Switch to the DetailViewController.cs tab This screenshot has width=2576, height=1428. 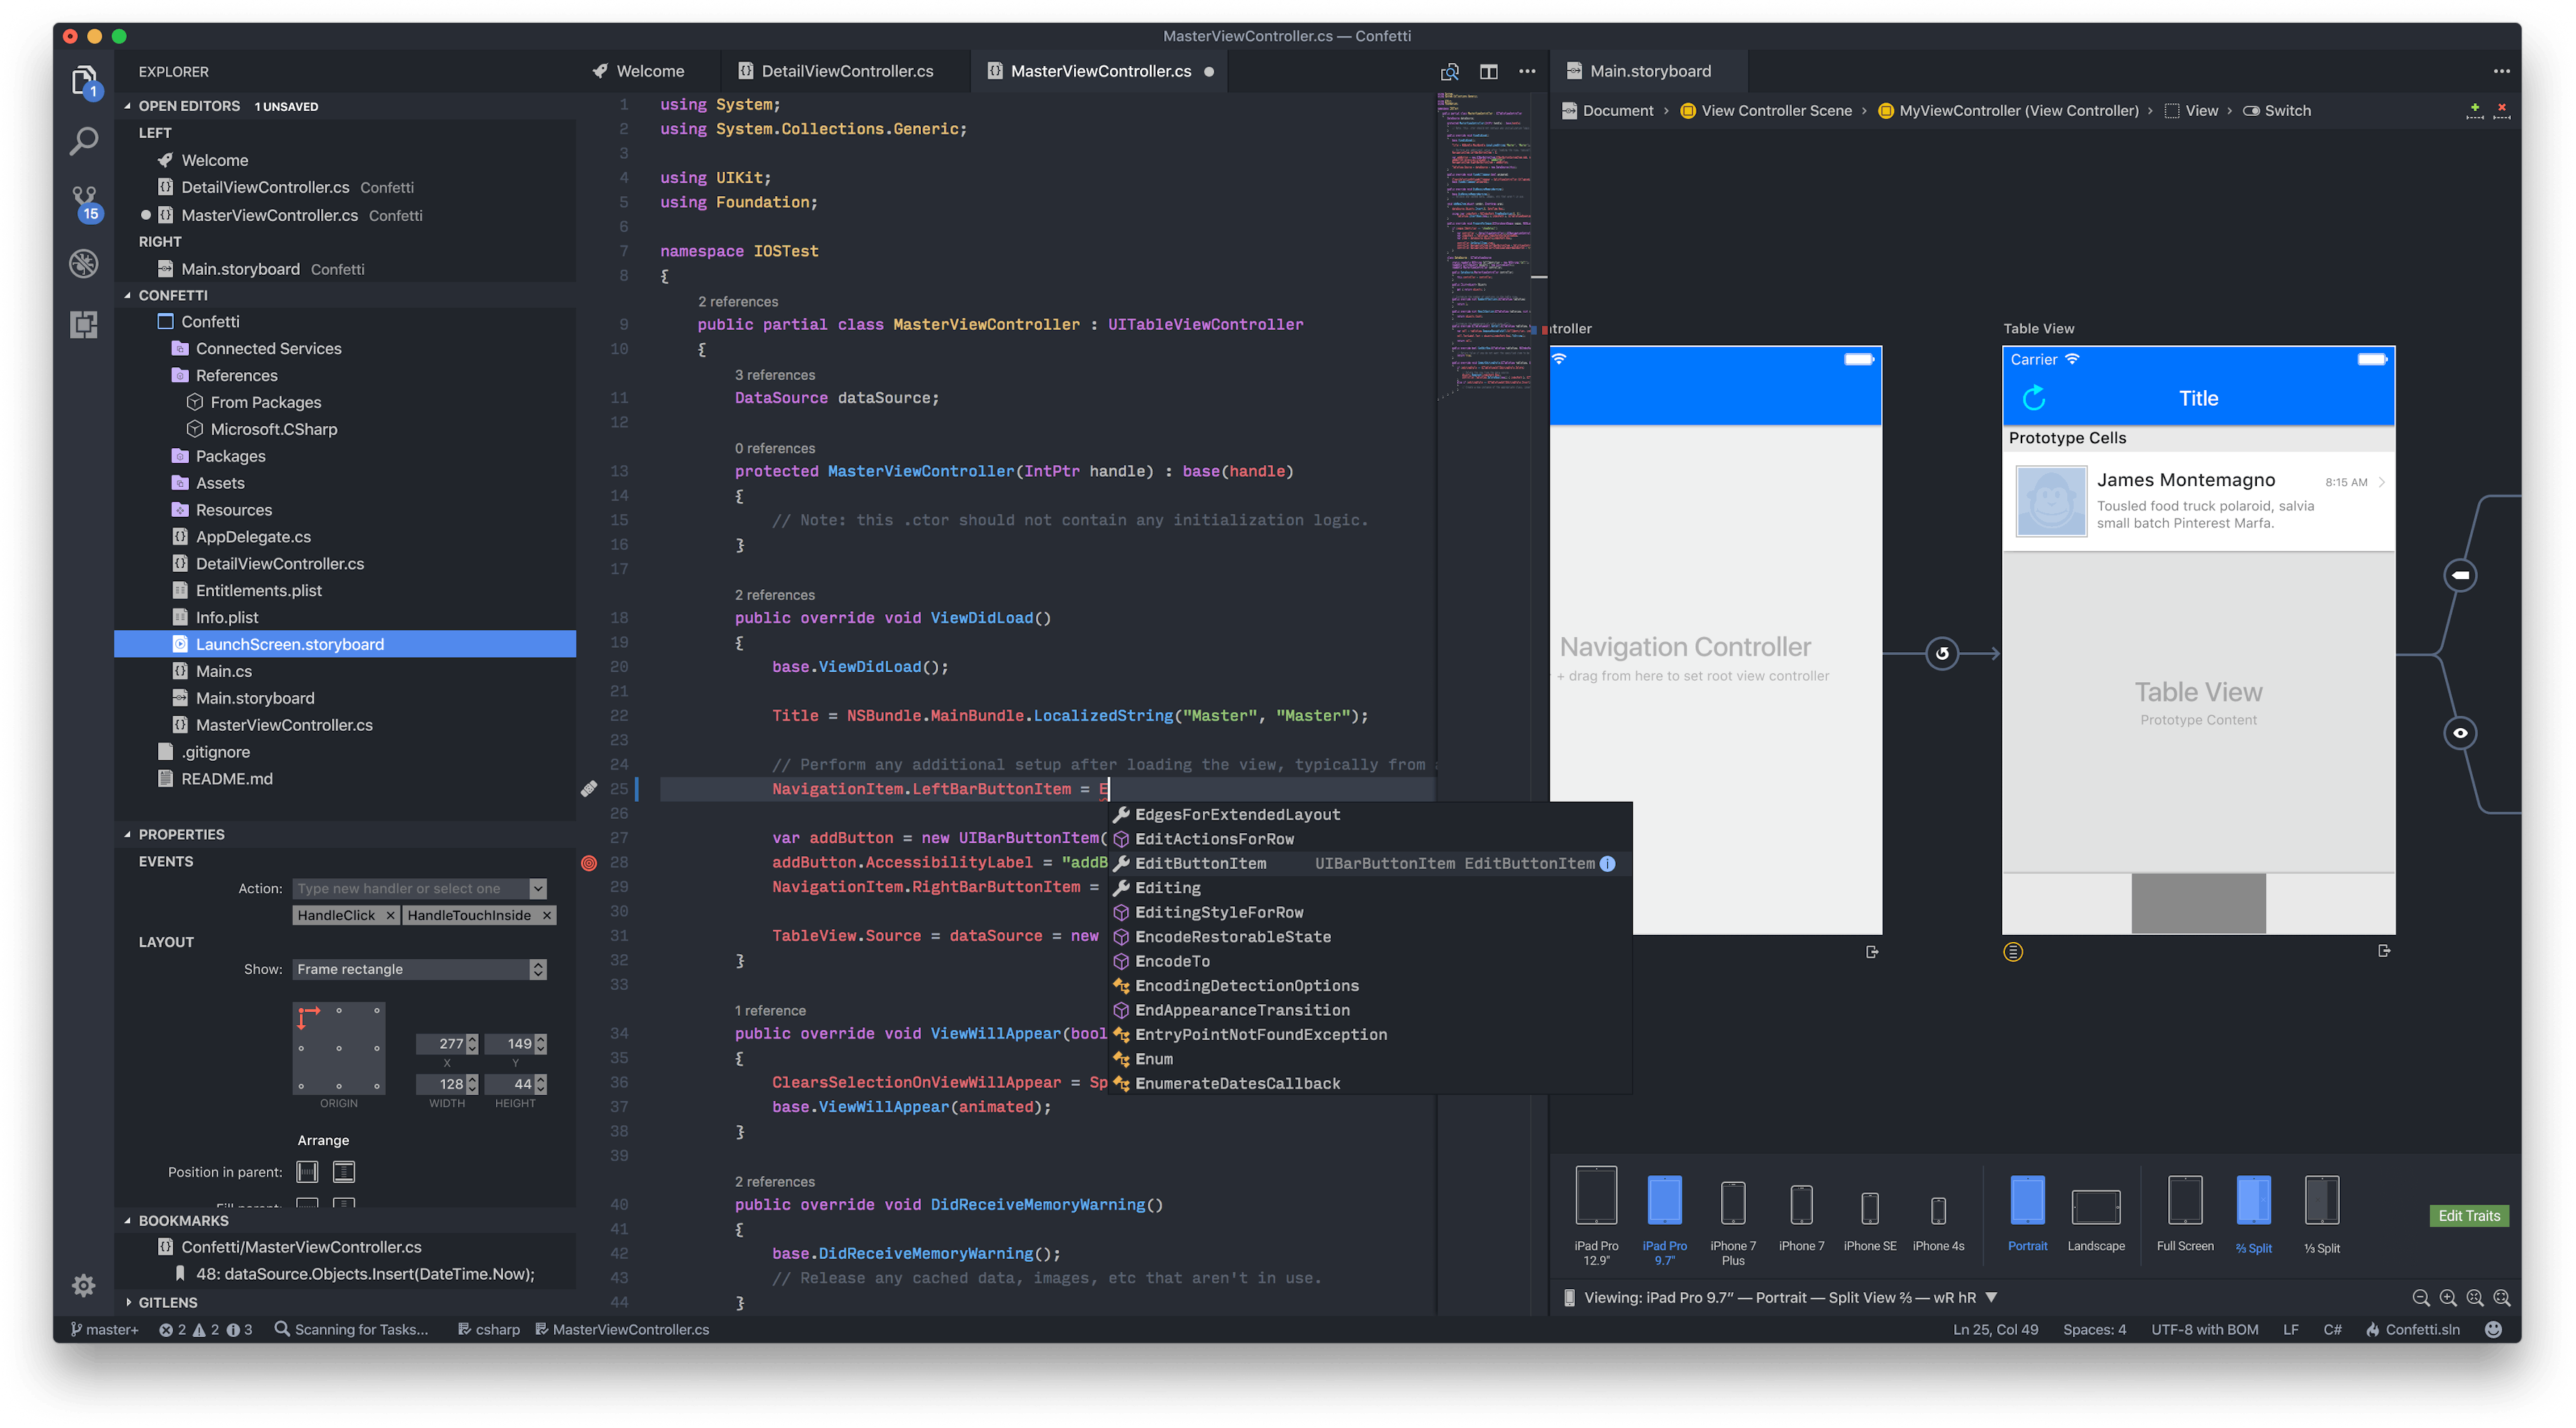(x=846, y=71)
